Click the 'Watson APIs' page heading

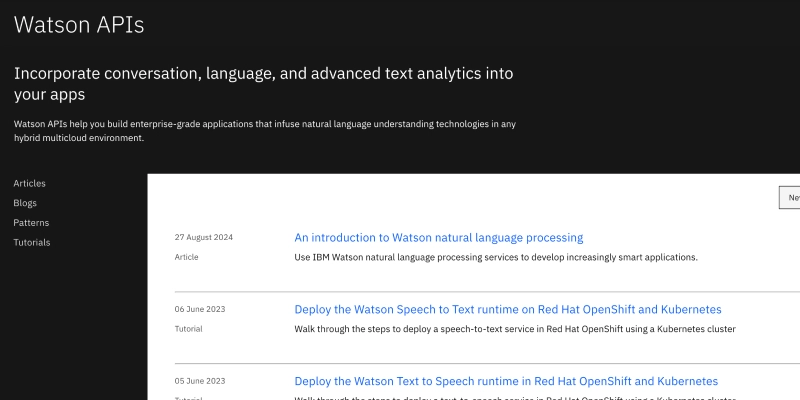click(x=79, y=24)
